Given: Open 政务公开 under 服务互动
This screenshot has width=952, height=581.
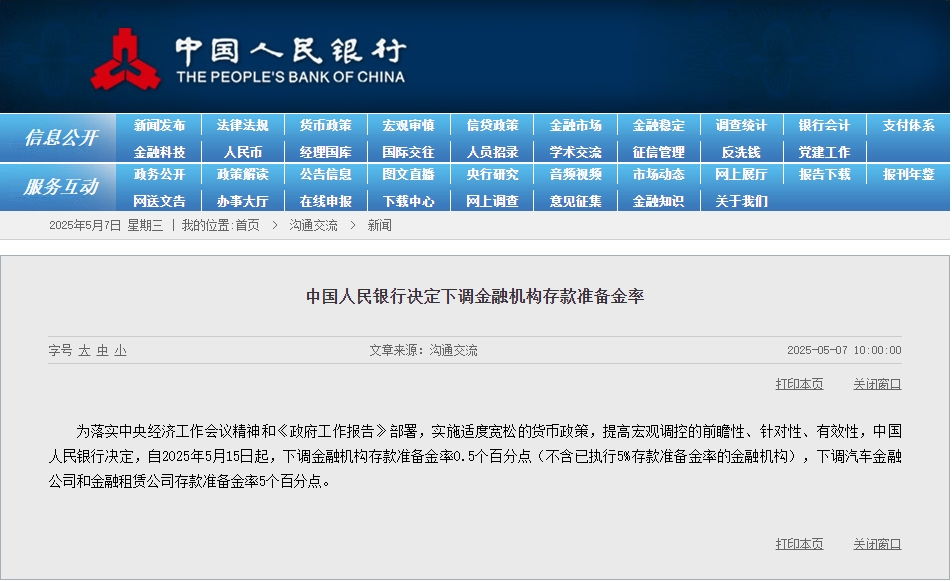Looking at the screenshot, I should pyautogui.click(x=160, y=174).
